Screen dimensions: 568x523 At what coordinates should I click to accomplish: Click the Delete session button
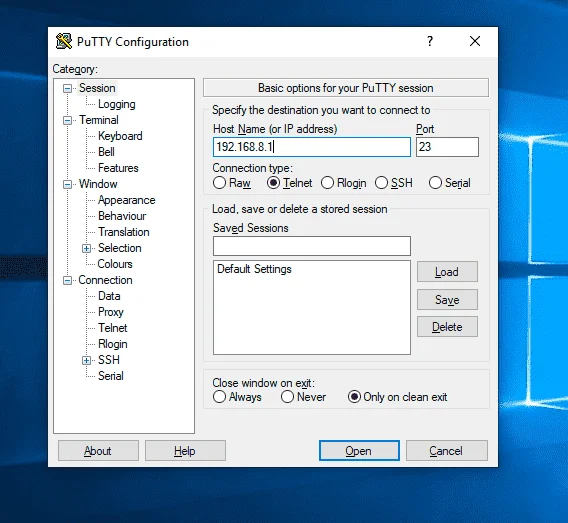pyautogui.click(x=447, y=327)
